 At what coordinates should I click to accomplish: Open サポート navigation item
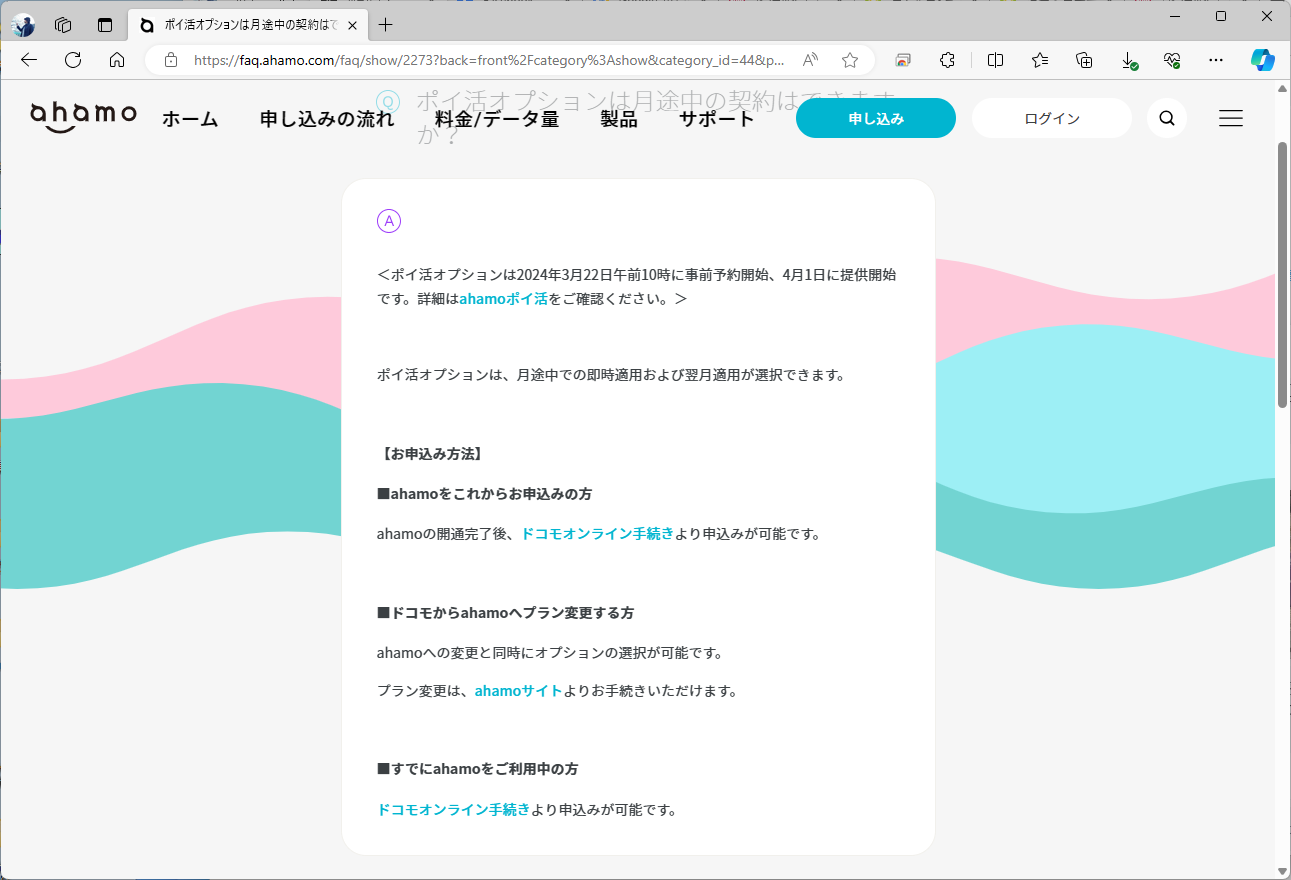tap(717, 119)
